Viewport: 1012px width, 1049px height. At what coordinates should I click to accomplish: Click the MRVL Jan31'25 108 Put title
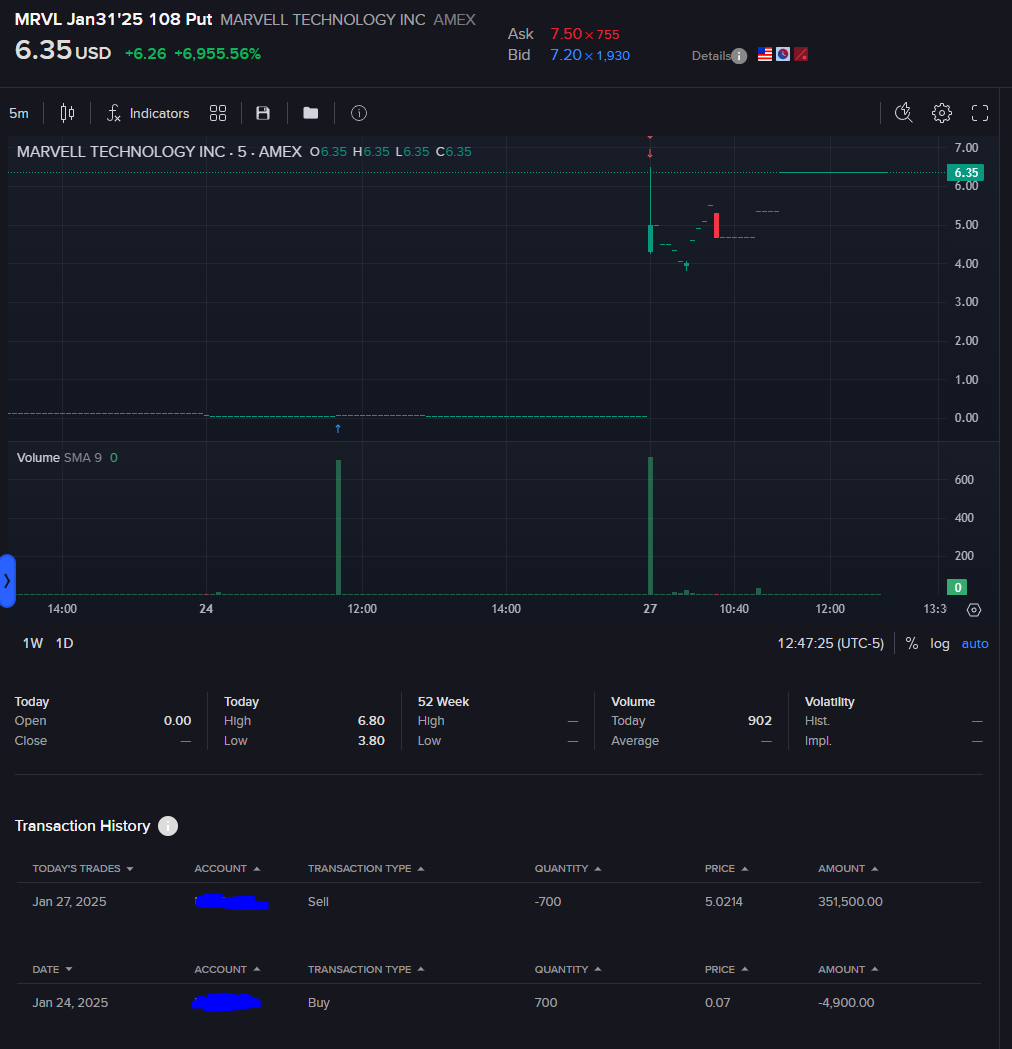pyautogui.click(x=113, y=19)
